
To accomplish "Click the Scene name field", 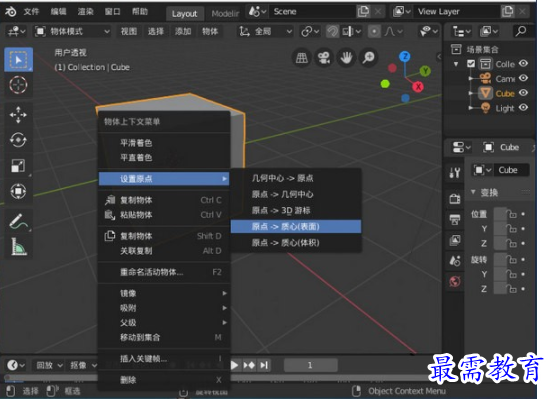I will [x=312, y=12].
